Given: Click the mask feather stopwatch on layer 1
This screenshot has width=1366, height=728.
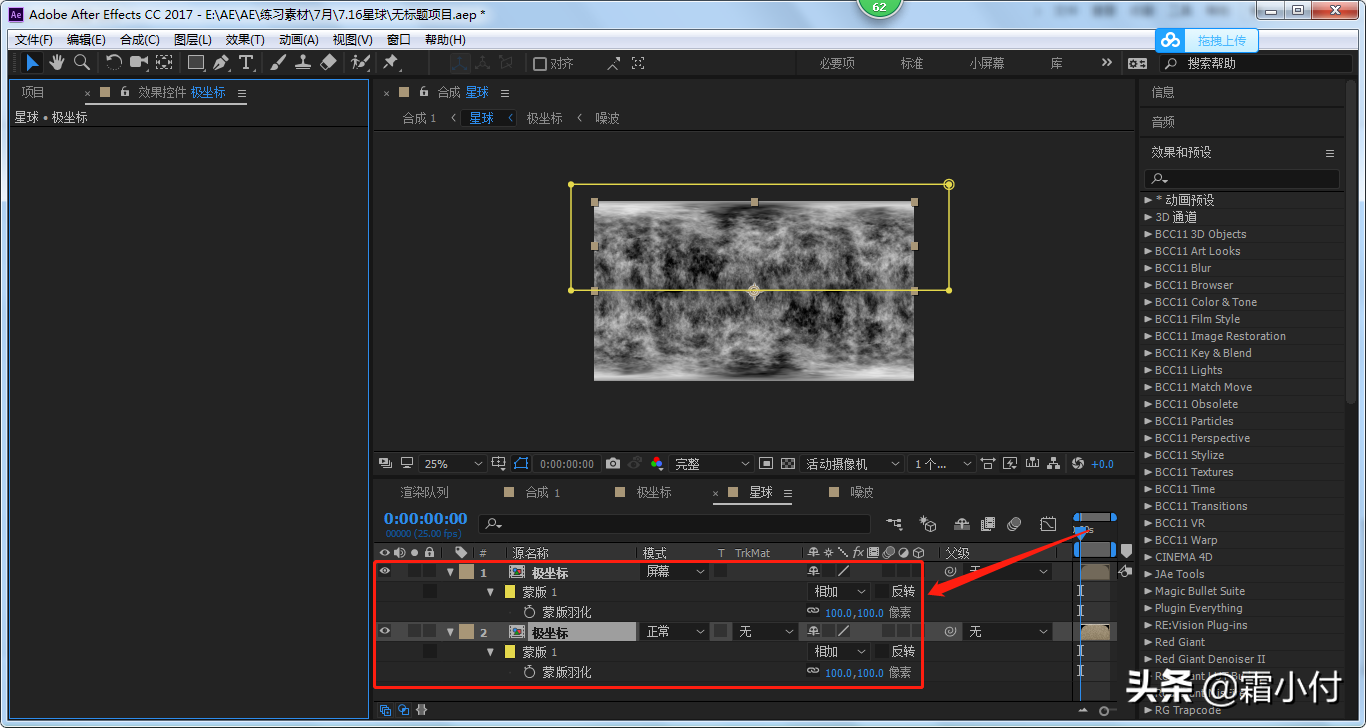Looking at the screenshot, I should [x=530, y=612].
